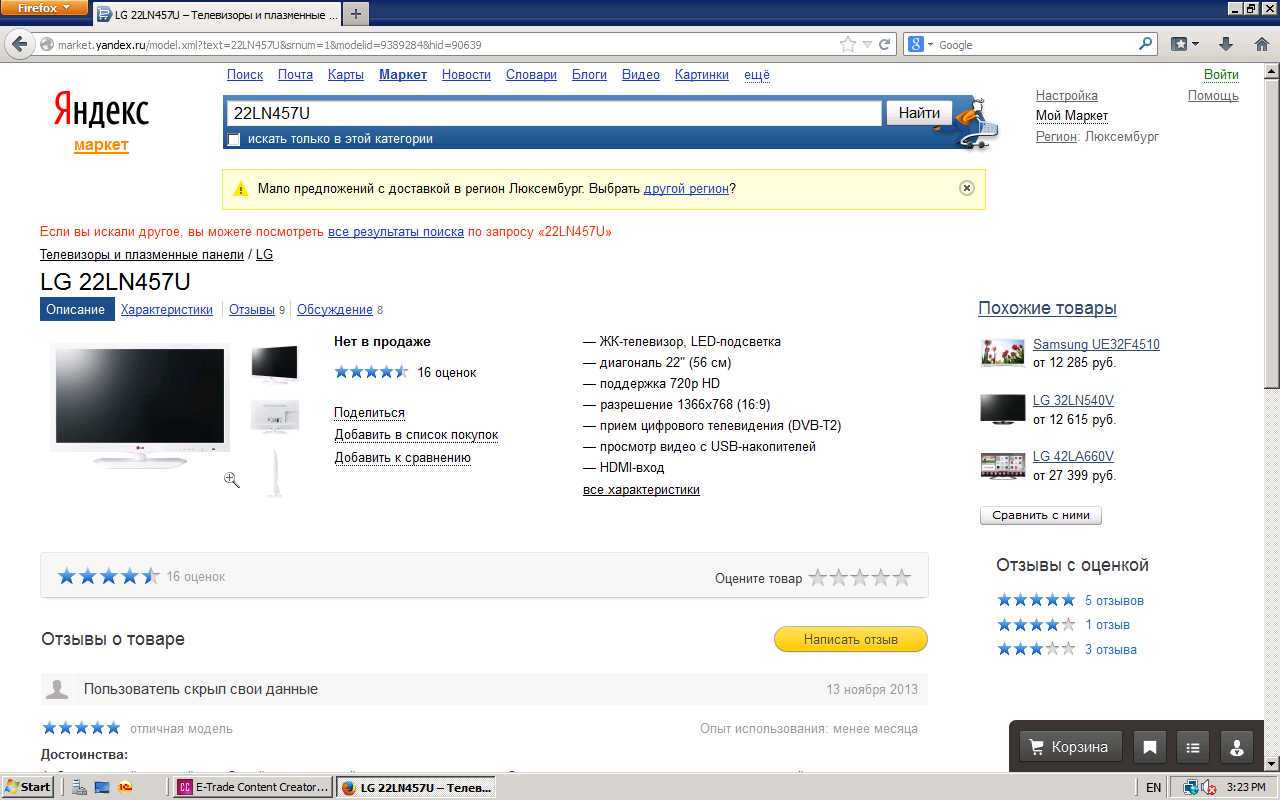
Task: Click the Яндекс logo
Action: (101, 111)
